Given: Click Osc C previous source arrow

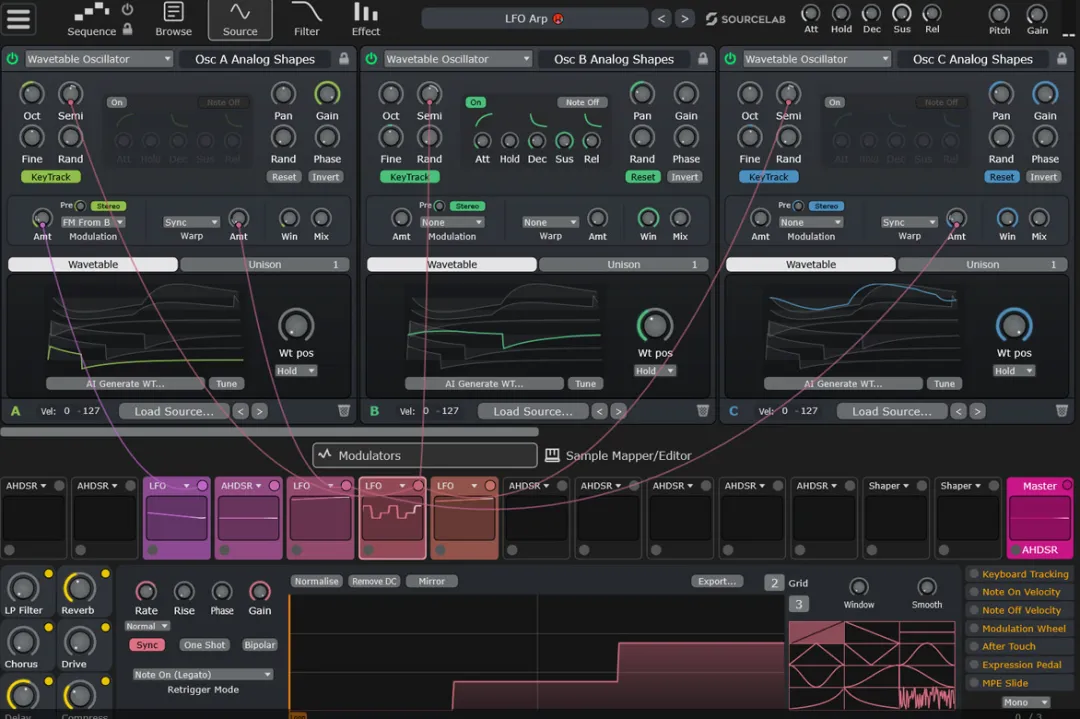Looking at the screenshot, I should (x=959, y=411).
